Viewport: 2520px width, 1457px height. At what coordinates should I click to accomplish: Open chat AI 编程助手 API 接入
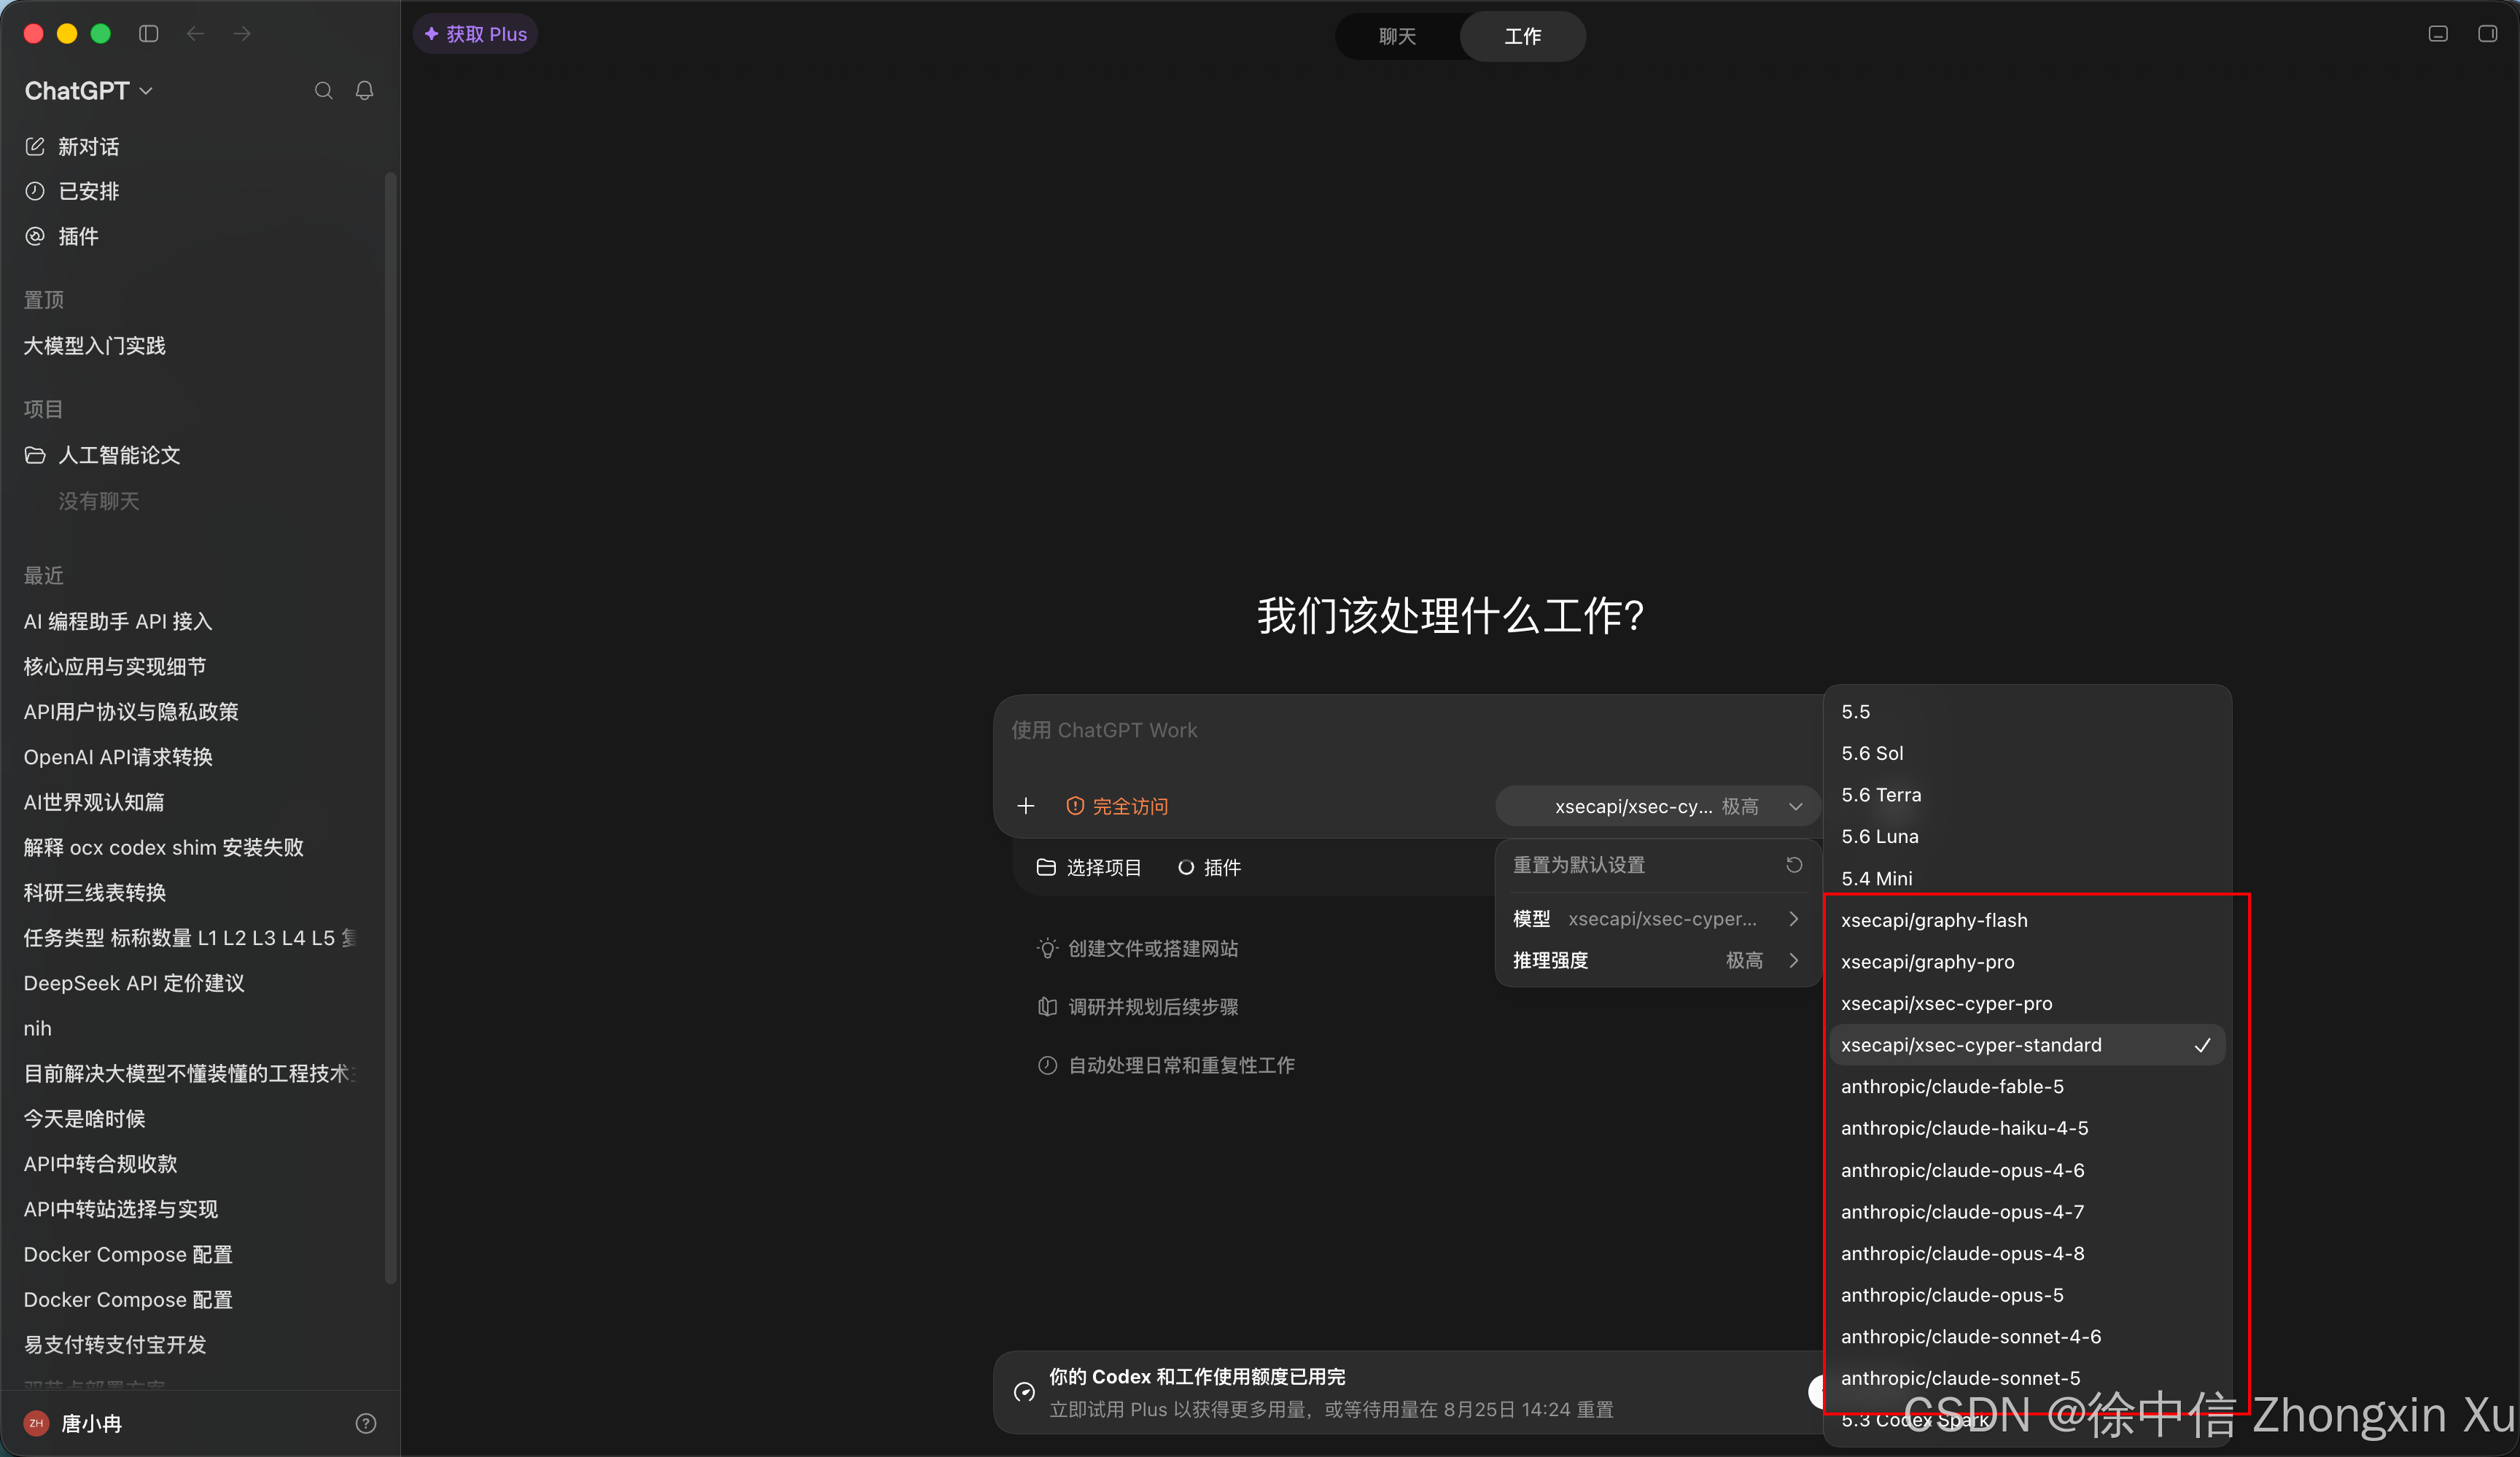(118, 622)
